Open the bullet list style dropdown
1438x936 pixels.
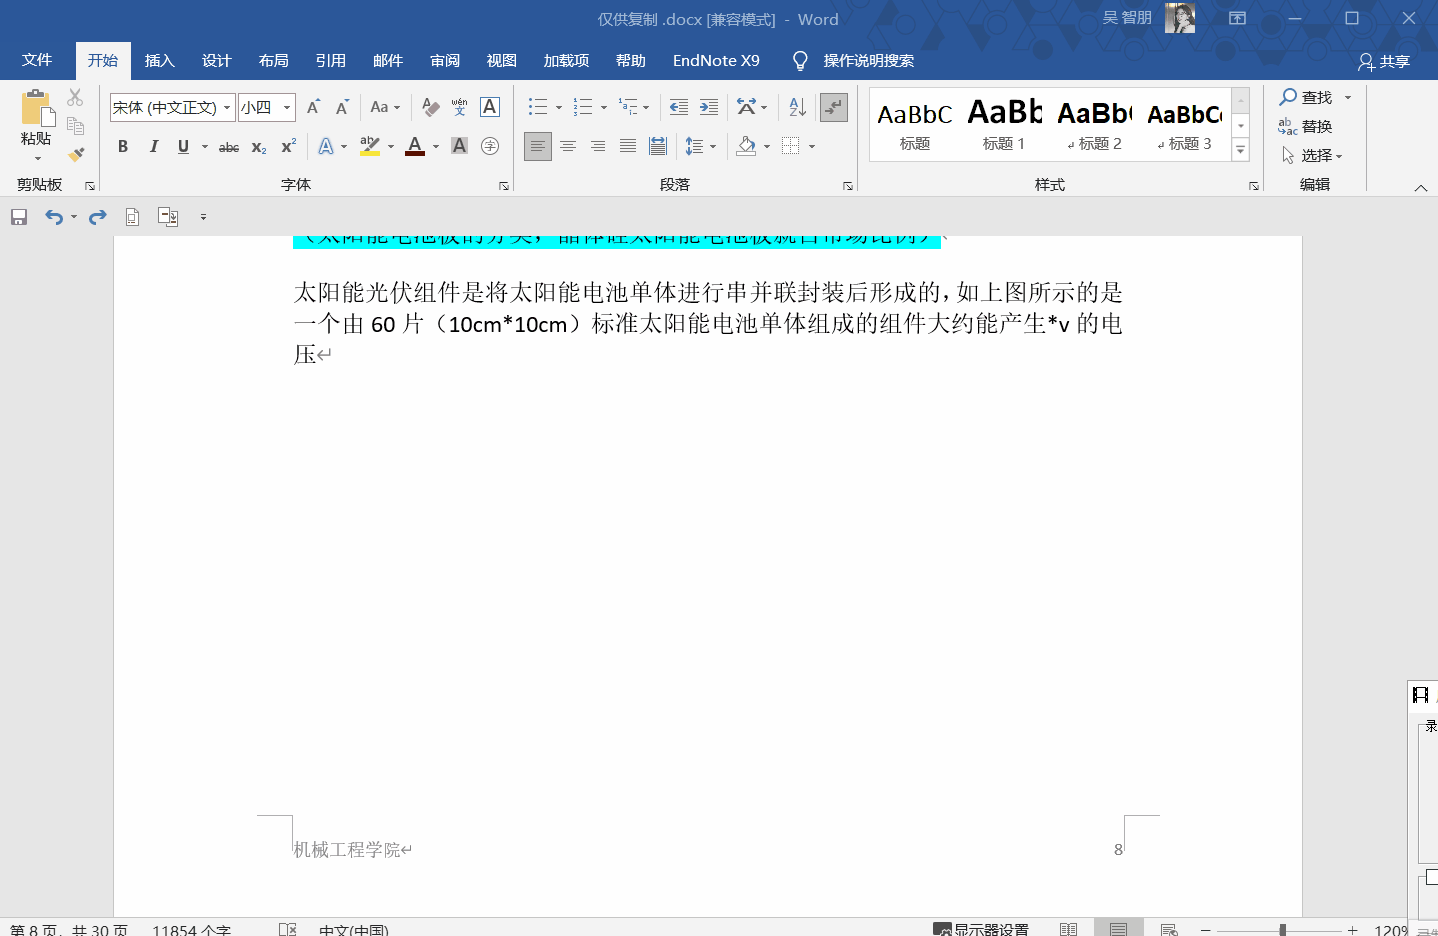click(x=557, y=106)
